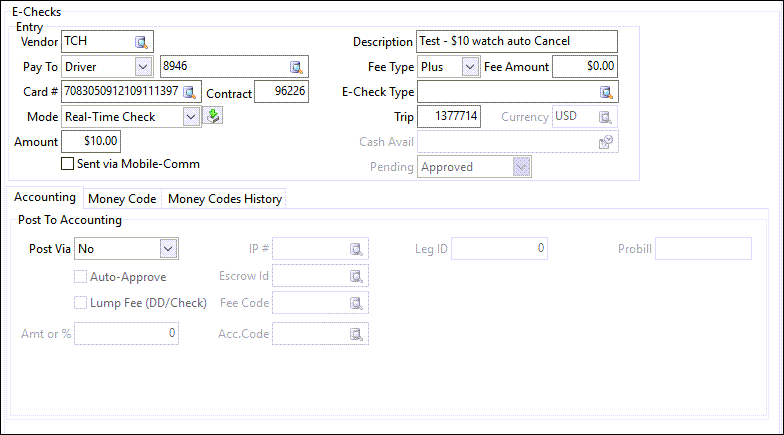Open the Vendor lookup search icon
The width and height of the screenshot is (784, 435).
pos(142,42)
